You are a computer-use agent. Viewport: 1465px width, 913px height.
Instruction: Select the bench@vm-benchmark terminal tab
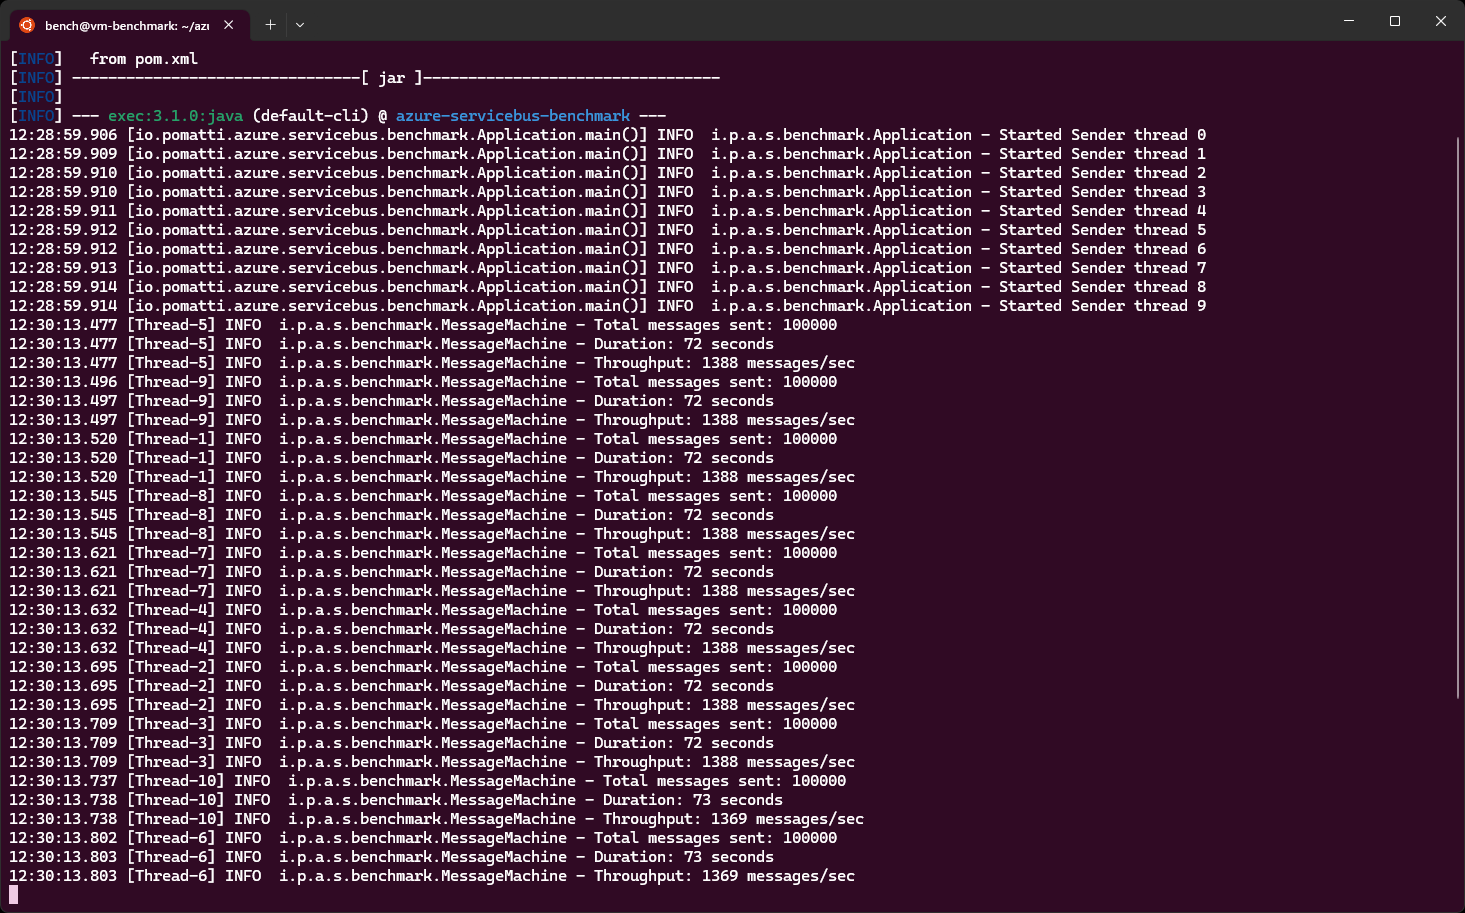(x=127, y=25)
